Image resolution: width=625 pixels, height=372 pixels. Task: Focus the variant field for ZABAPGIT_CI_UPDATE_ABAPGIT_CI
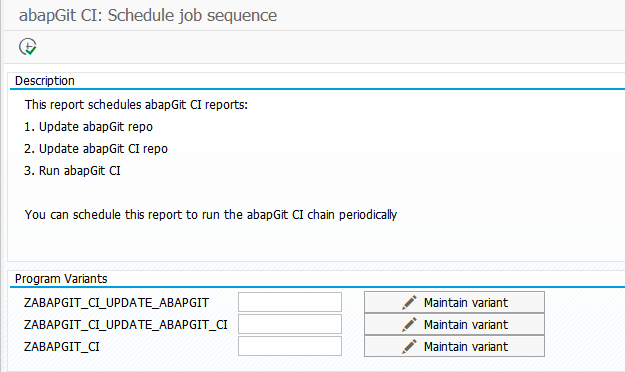pyautogui.click(x=290, y=324)
